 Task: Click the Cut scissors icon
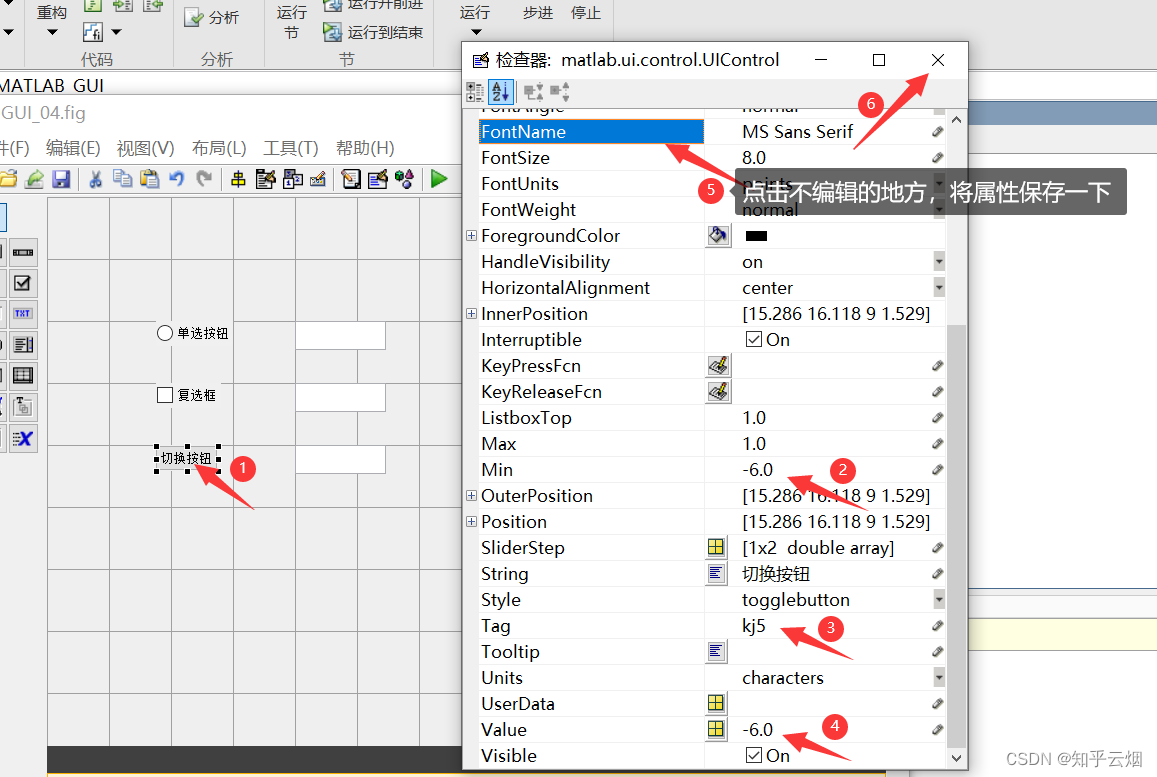tap(94, 178)
